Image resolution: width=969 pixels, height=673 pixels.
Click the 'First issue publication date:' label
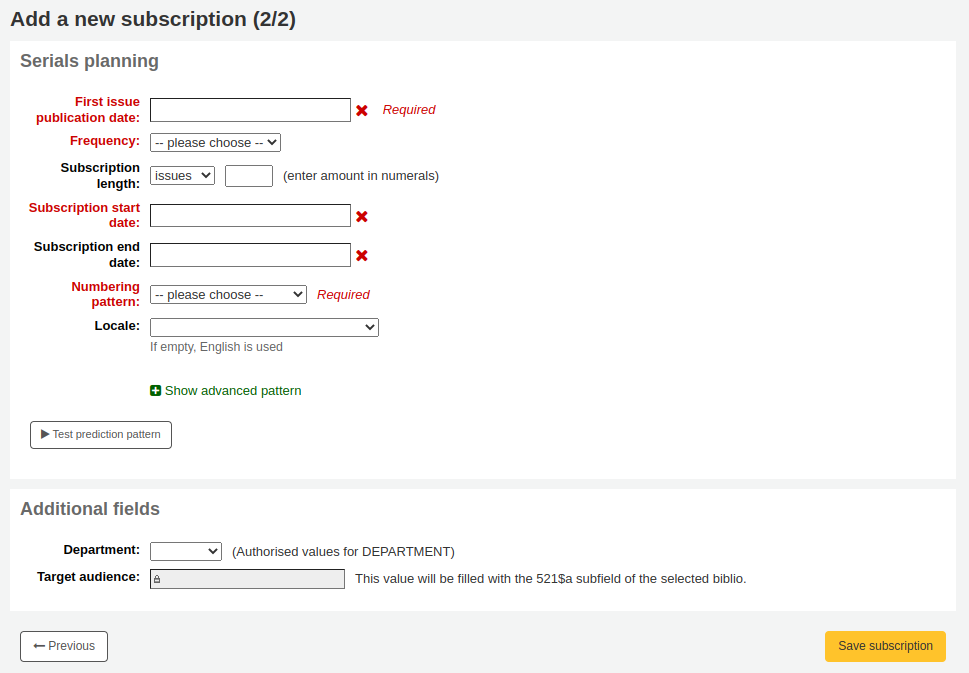(x=88, y=109)
